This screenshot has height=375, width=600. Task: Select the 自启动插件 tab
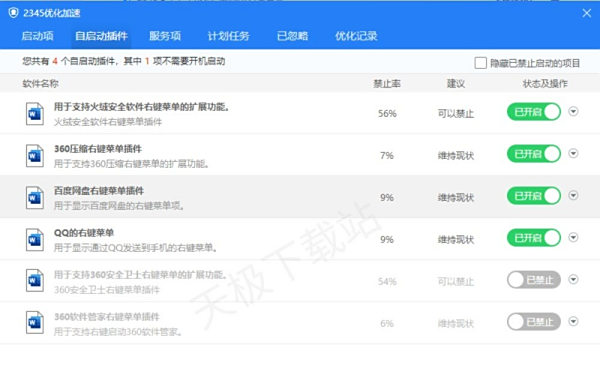tap(101, 36)
